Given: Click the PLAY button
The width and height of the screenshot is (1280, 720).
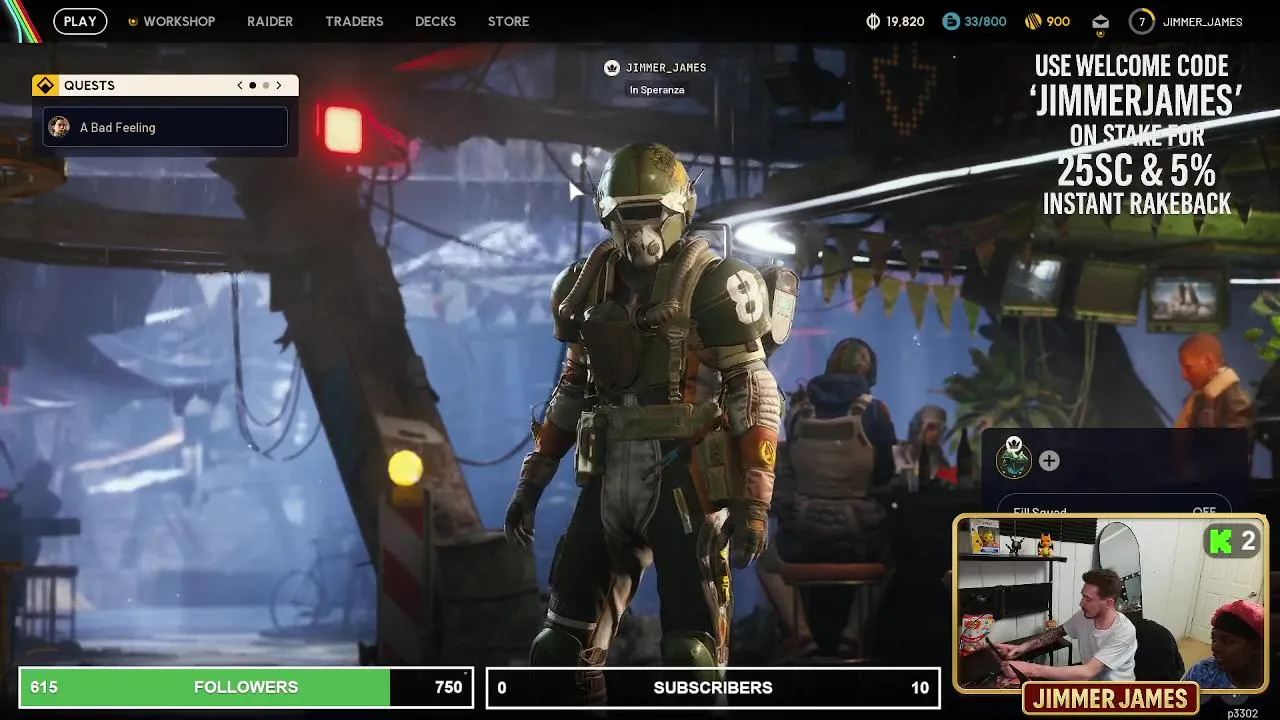Looking at the screenshot, I should (x=80, y=21).
